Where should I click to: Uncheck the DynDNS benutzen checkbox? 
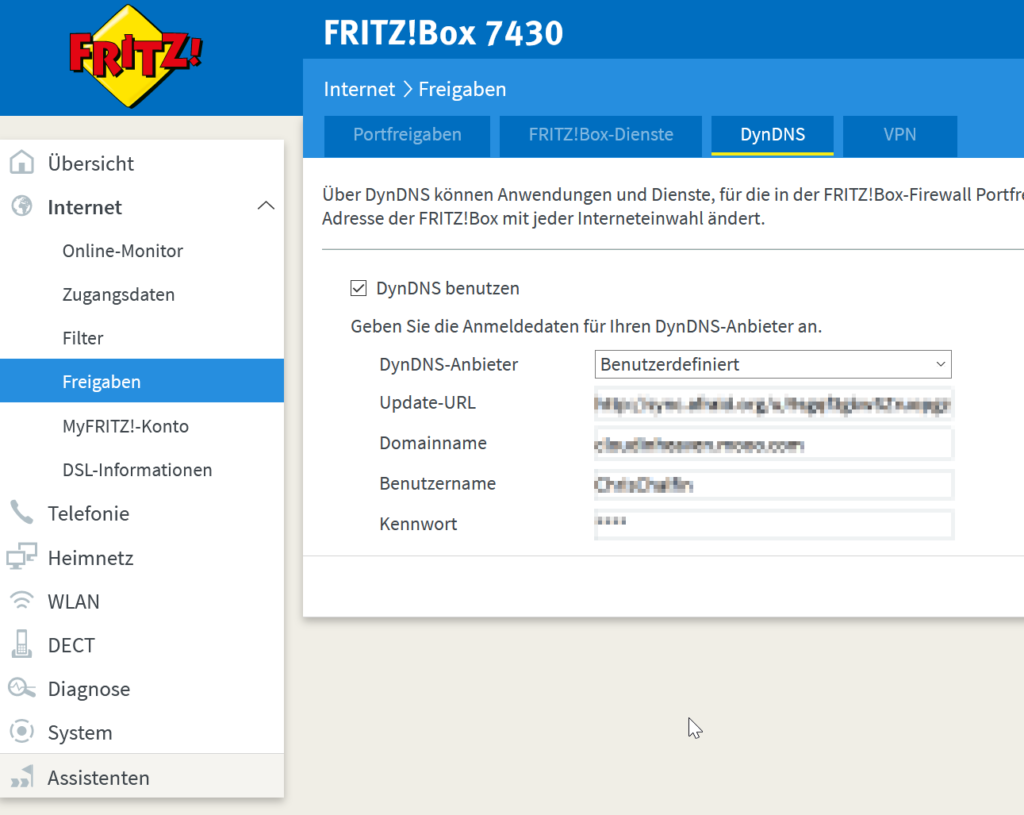point(358,289)
